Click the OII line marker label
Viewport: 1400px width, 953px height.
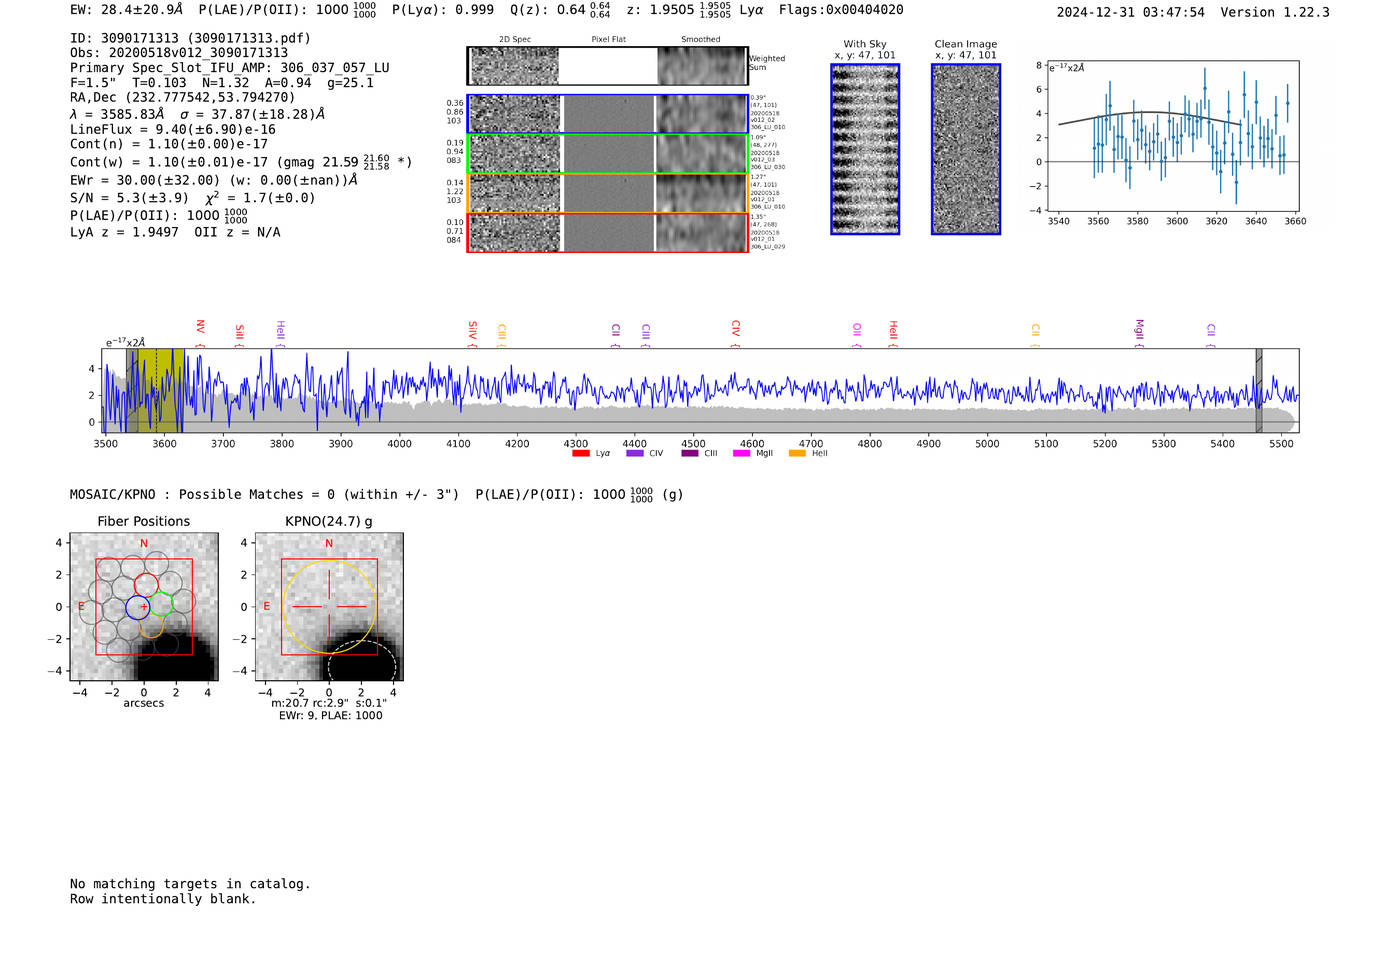tap(857, 335)
